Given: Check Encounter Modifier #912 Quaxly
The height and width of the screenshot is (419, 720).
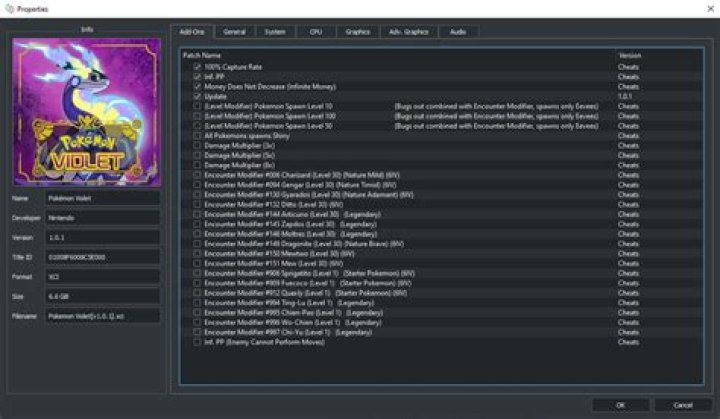Looking at the screenshot, I should click(197, 293).
